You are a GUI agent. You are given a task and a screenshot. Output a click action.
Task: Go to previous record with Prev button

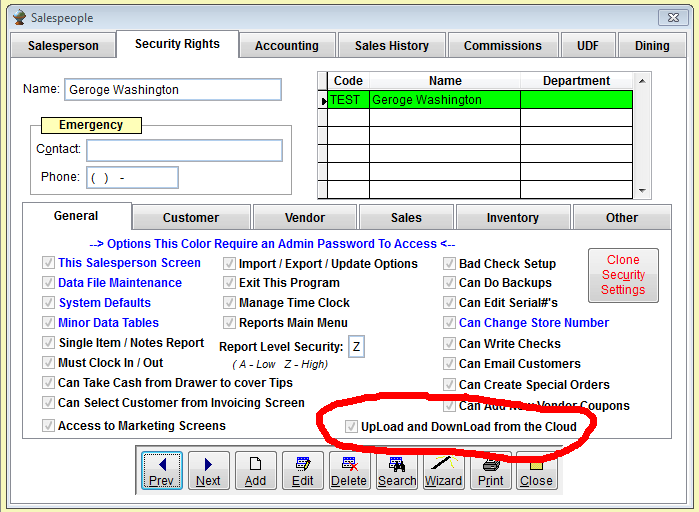161,470
